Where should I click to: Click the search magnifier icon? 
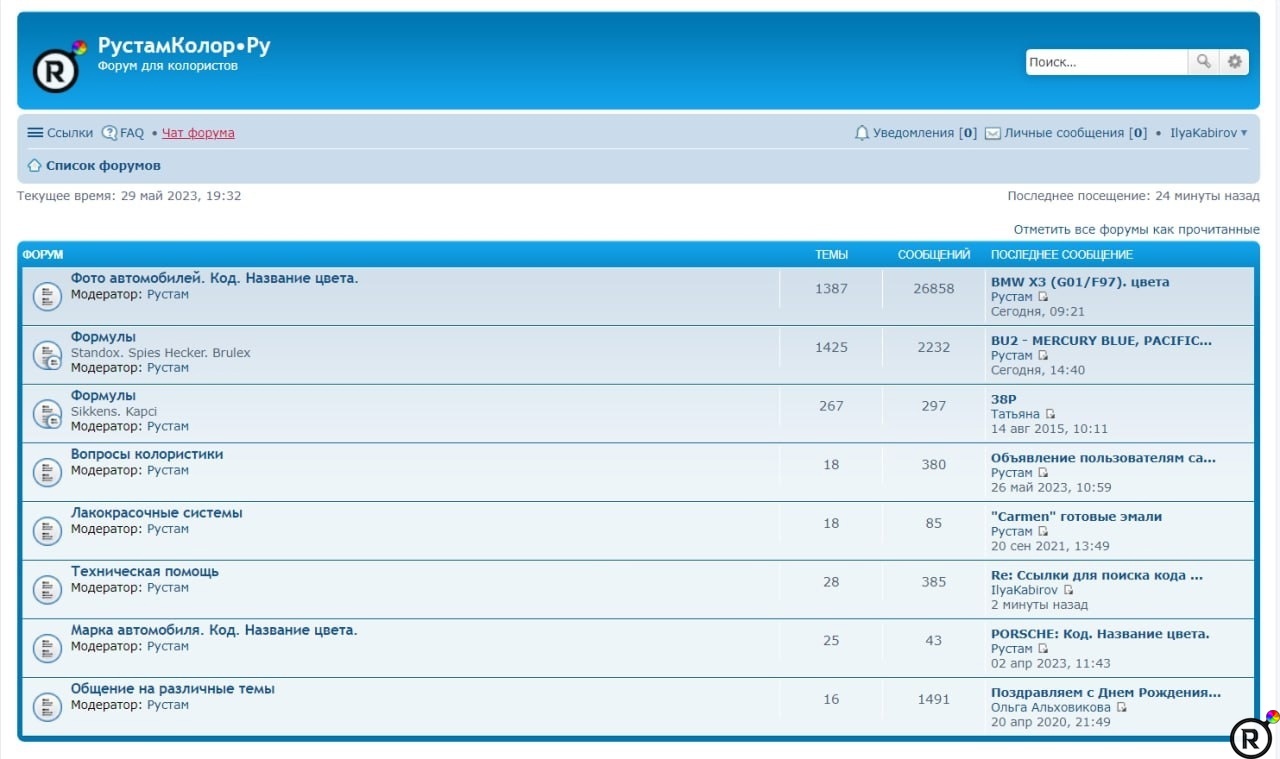coord(1203,62)
